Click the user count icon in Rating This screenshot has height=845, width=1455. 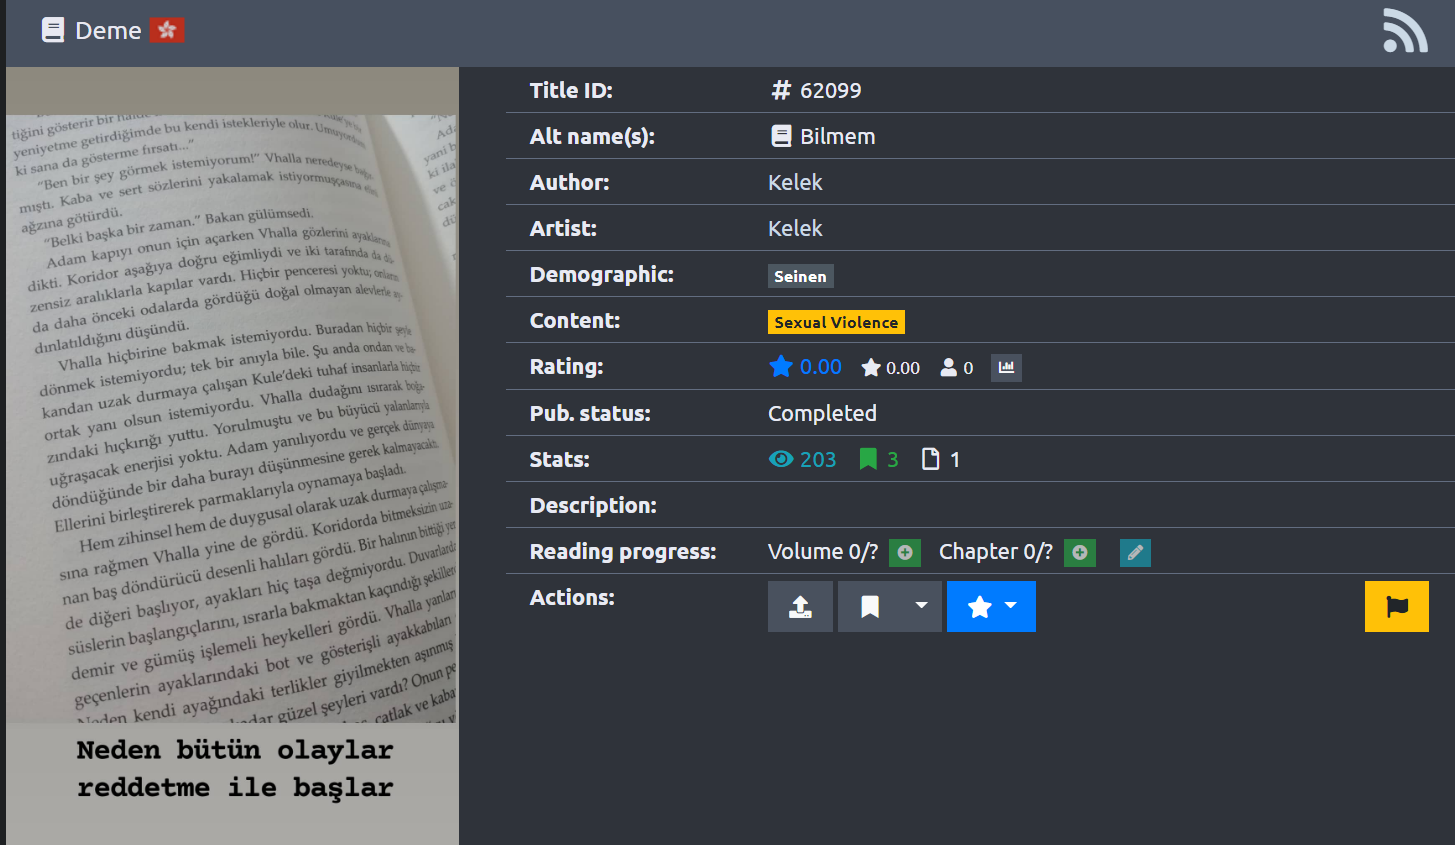[949, 368]
